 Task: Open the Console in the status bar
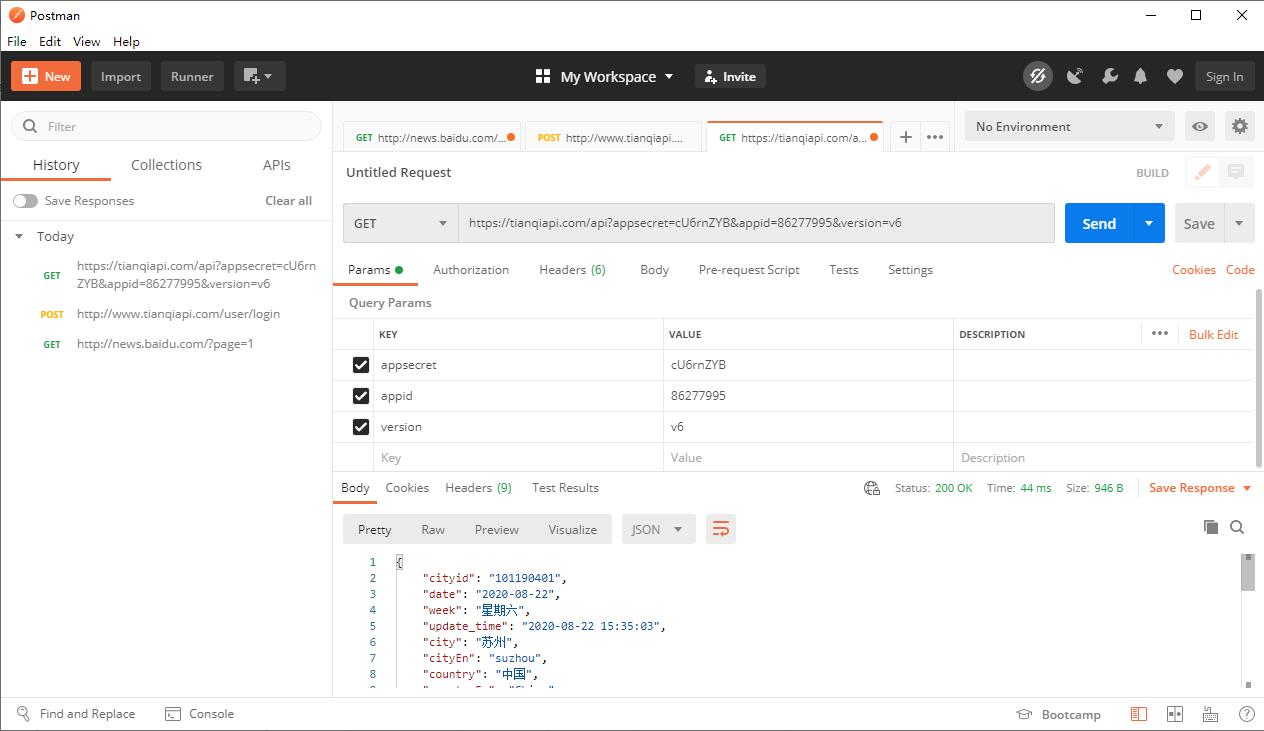(199, 714)
